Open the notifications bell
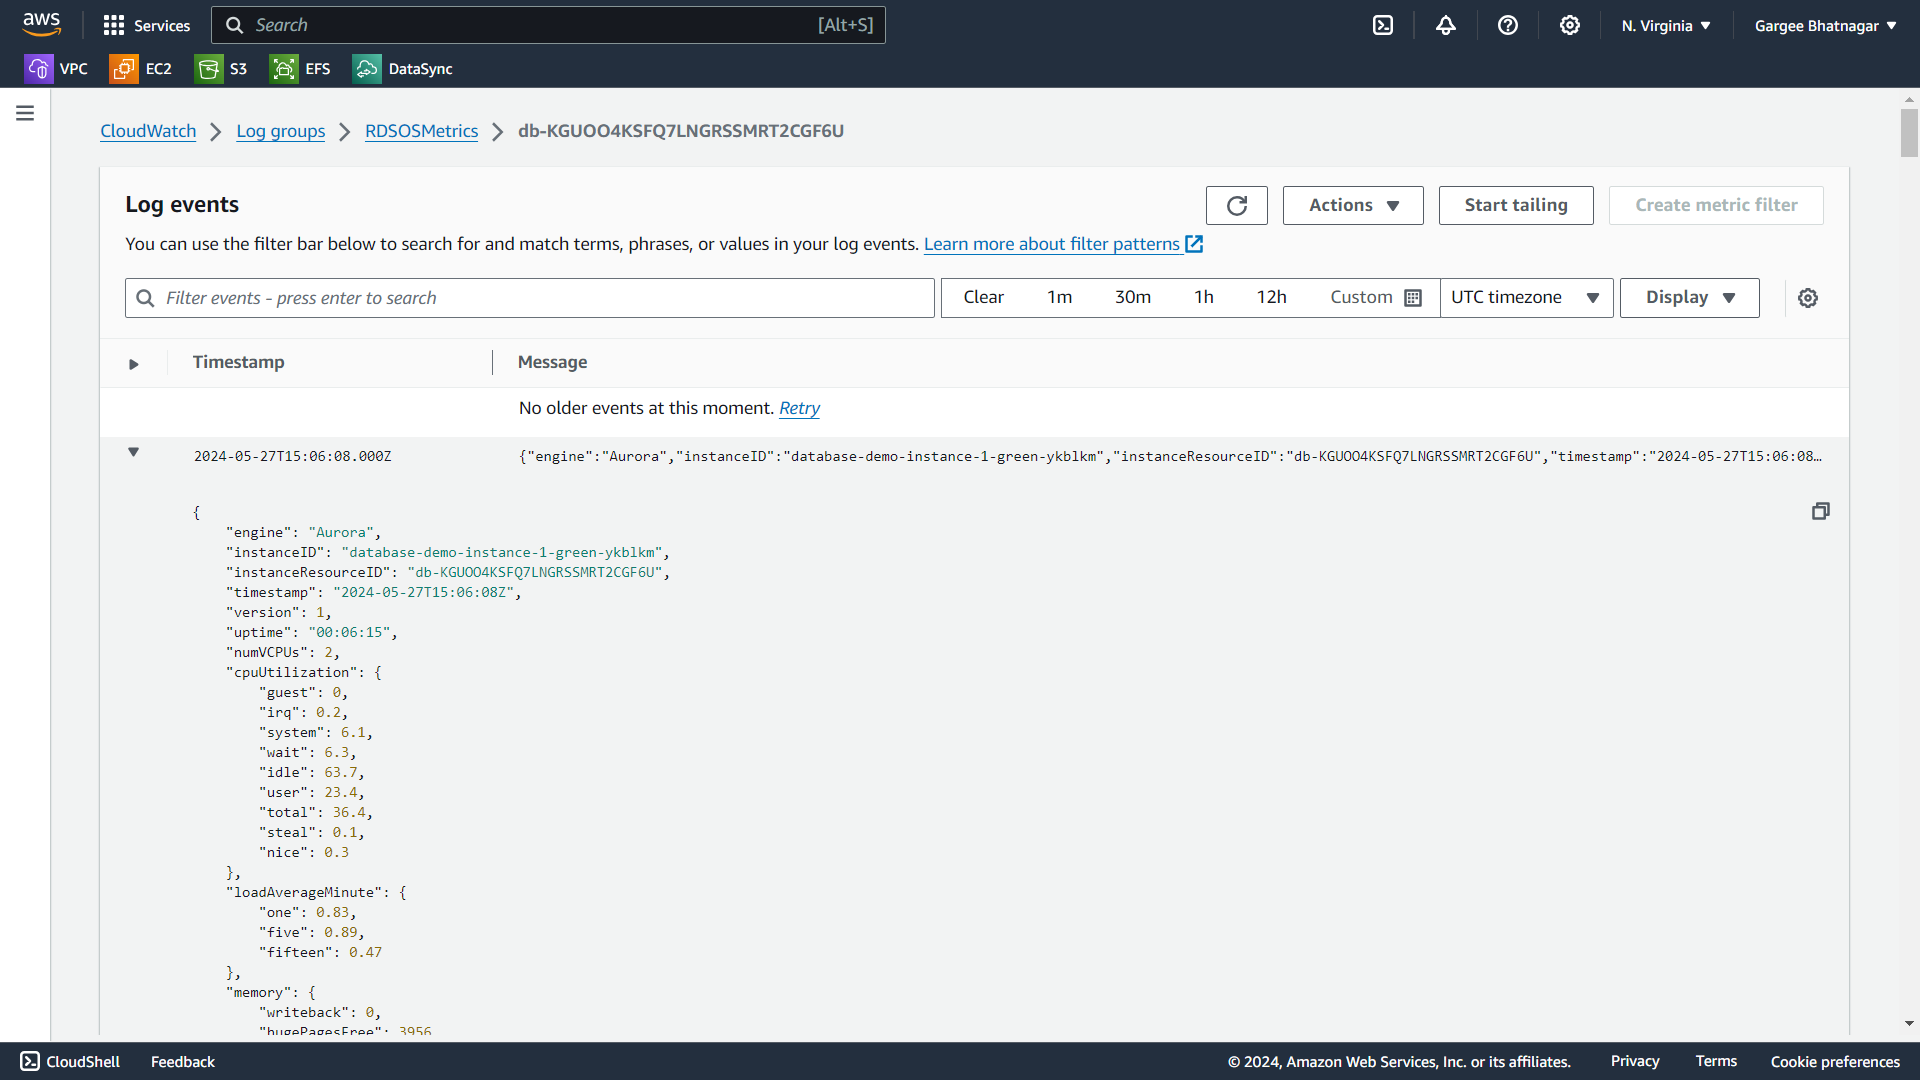The width and height of the screenshot is (1920, 1080). pyautogui.click(x=1446, y=26)
